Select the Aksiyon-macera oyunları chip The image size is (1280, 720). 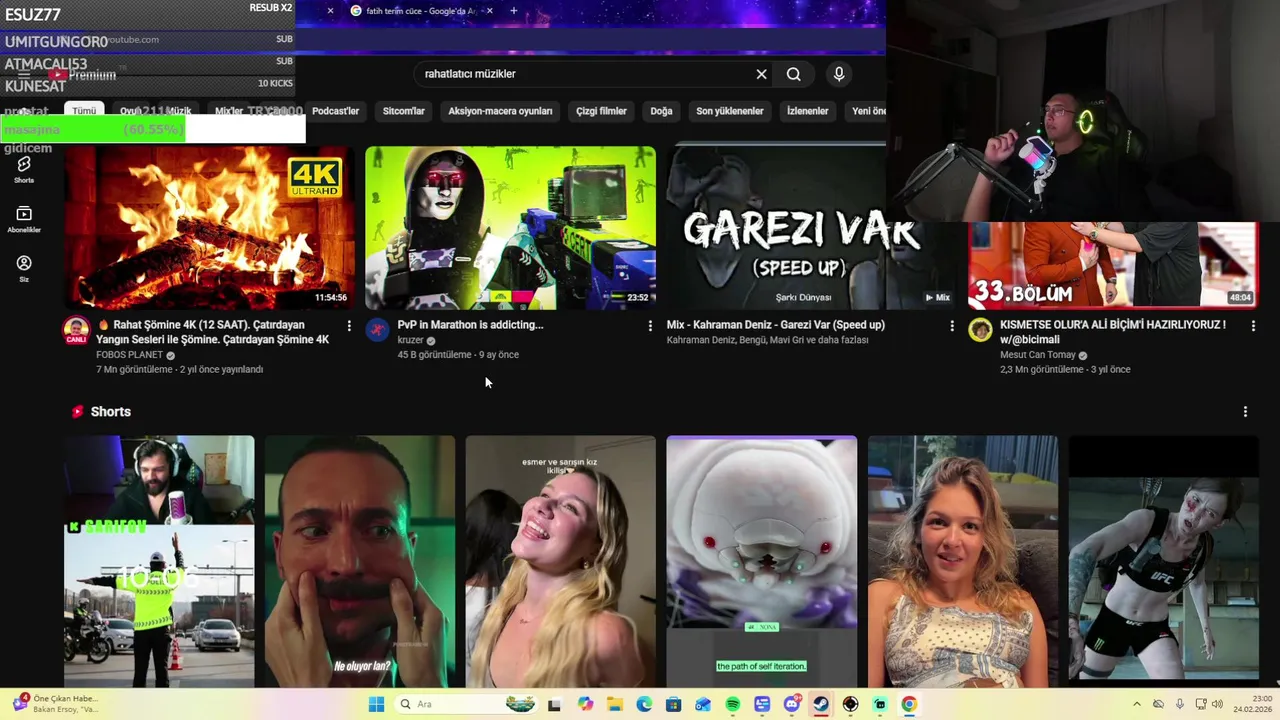500,111
